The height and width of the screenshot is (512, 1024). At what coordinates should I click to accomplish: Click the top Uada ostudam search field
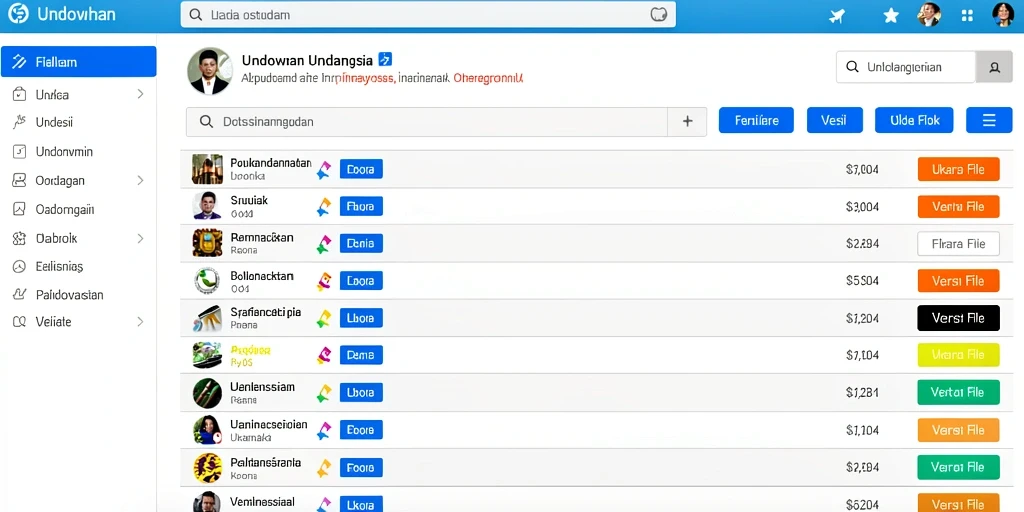click(x=428, y=14)
